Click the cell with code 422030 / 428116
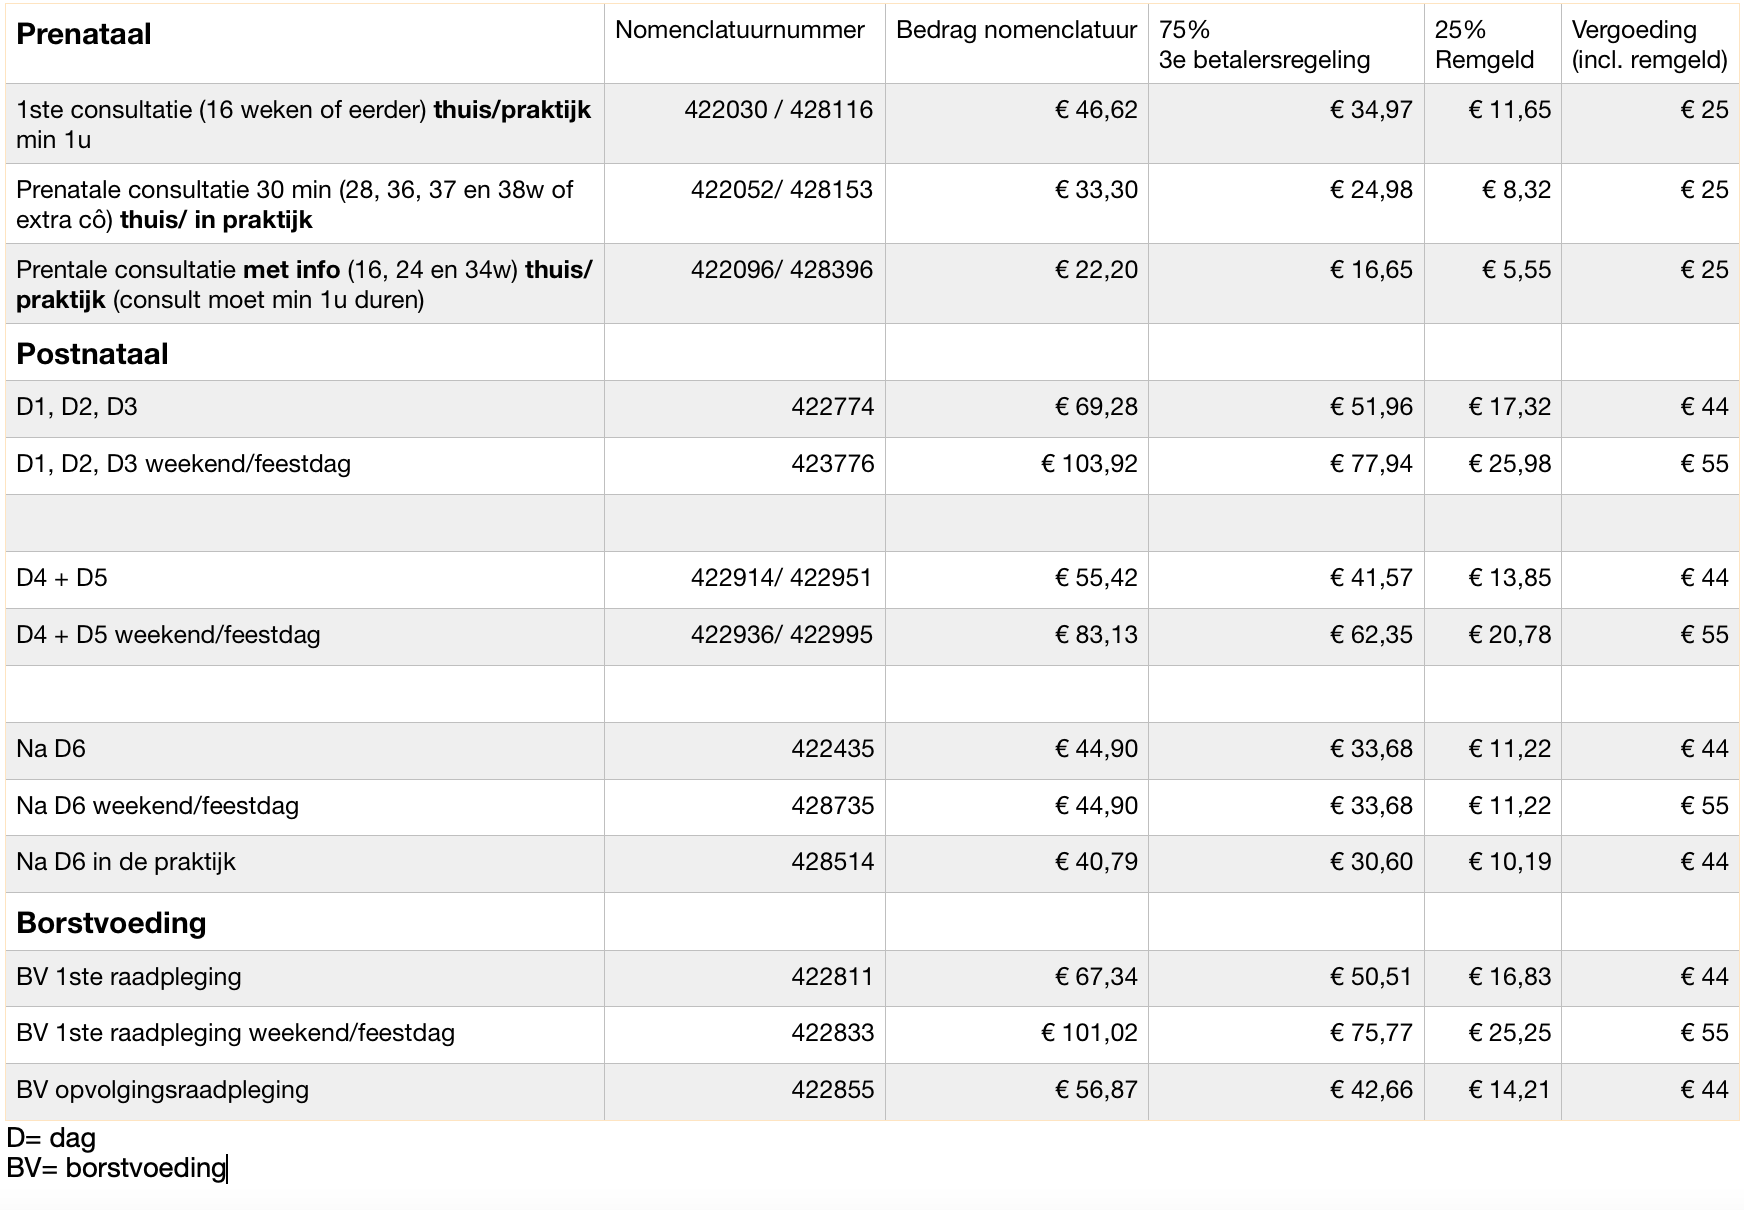 [778, 110]
